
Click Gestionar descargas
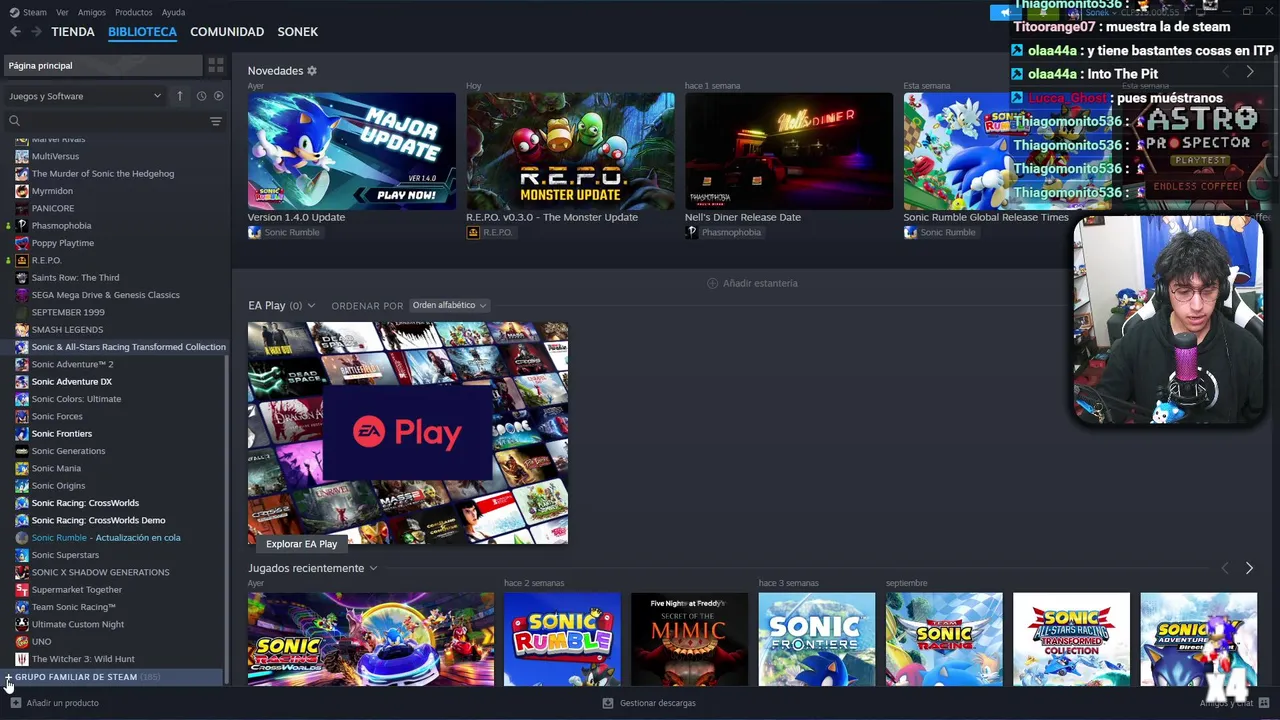657,703
